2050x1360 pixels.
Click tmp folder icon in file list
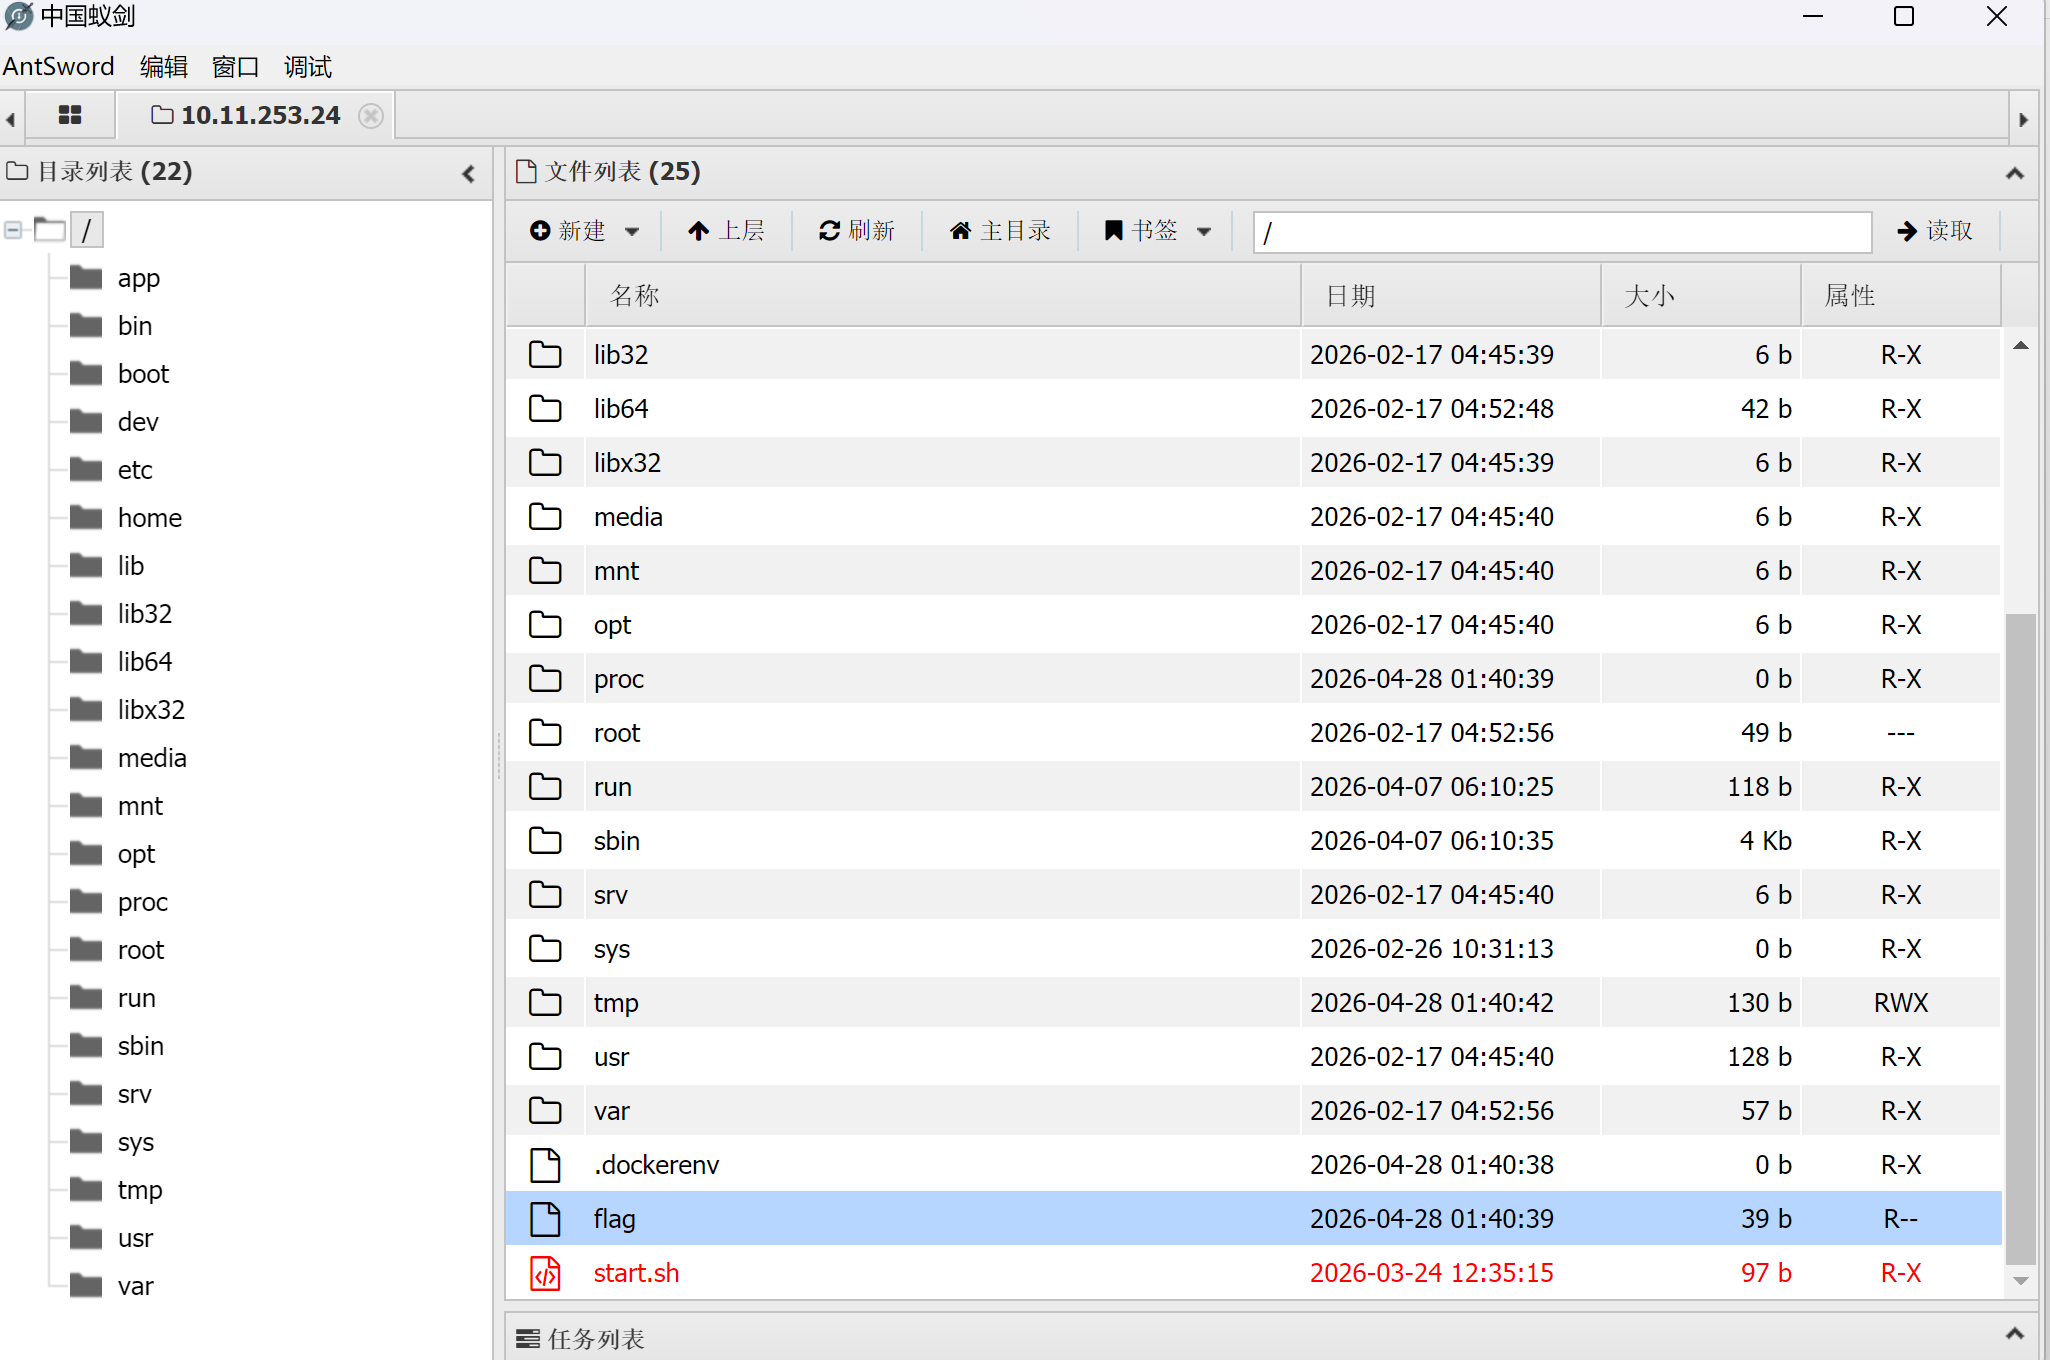click(545, 1002)
